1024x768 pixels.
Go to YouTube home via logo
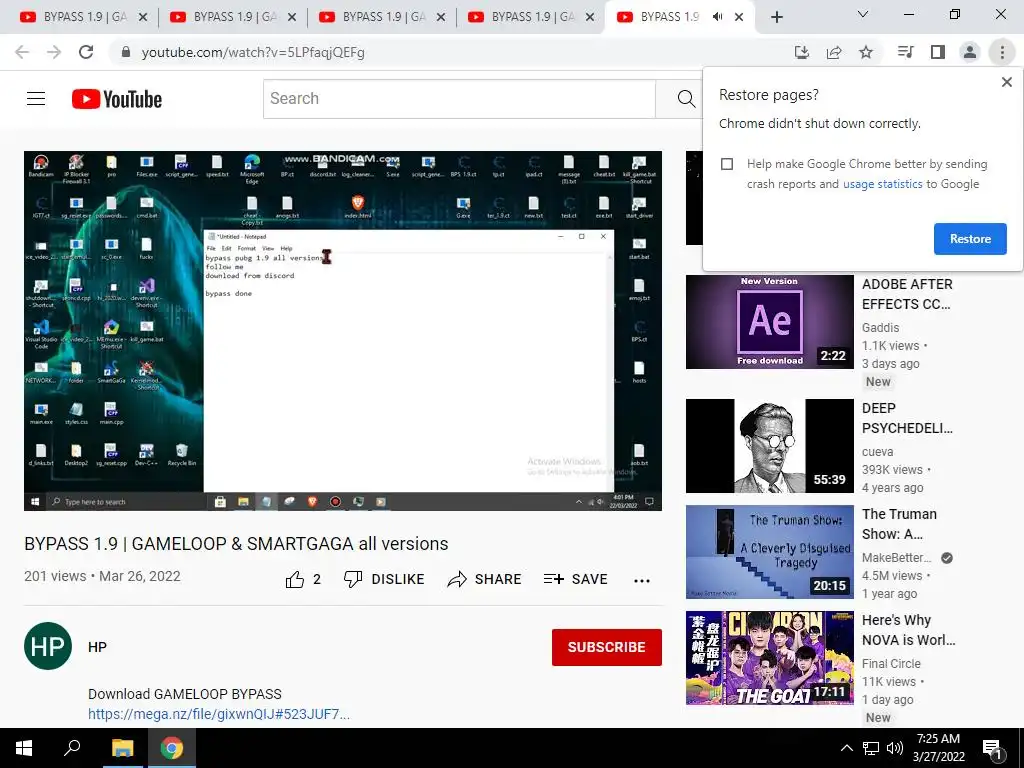coord(117,99)
